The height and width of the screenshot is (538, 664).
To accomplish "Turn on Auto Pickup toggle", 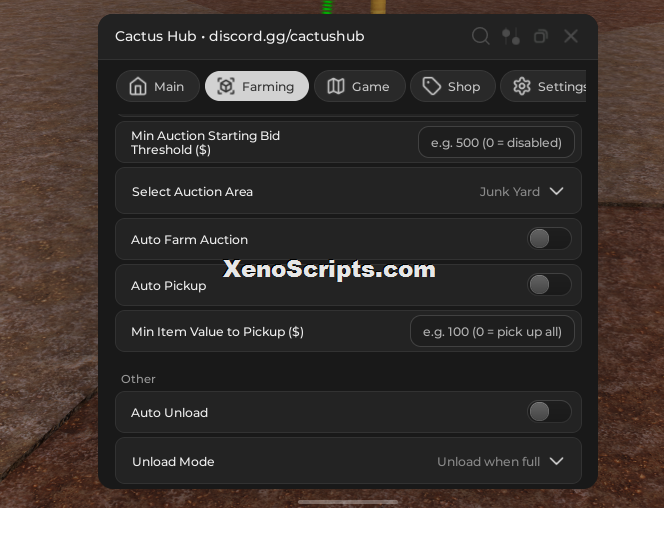I will pos(549,285).
